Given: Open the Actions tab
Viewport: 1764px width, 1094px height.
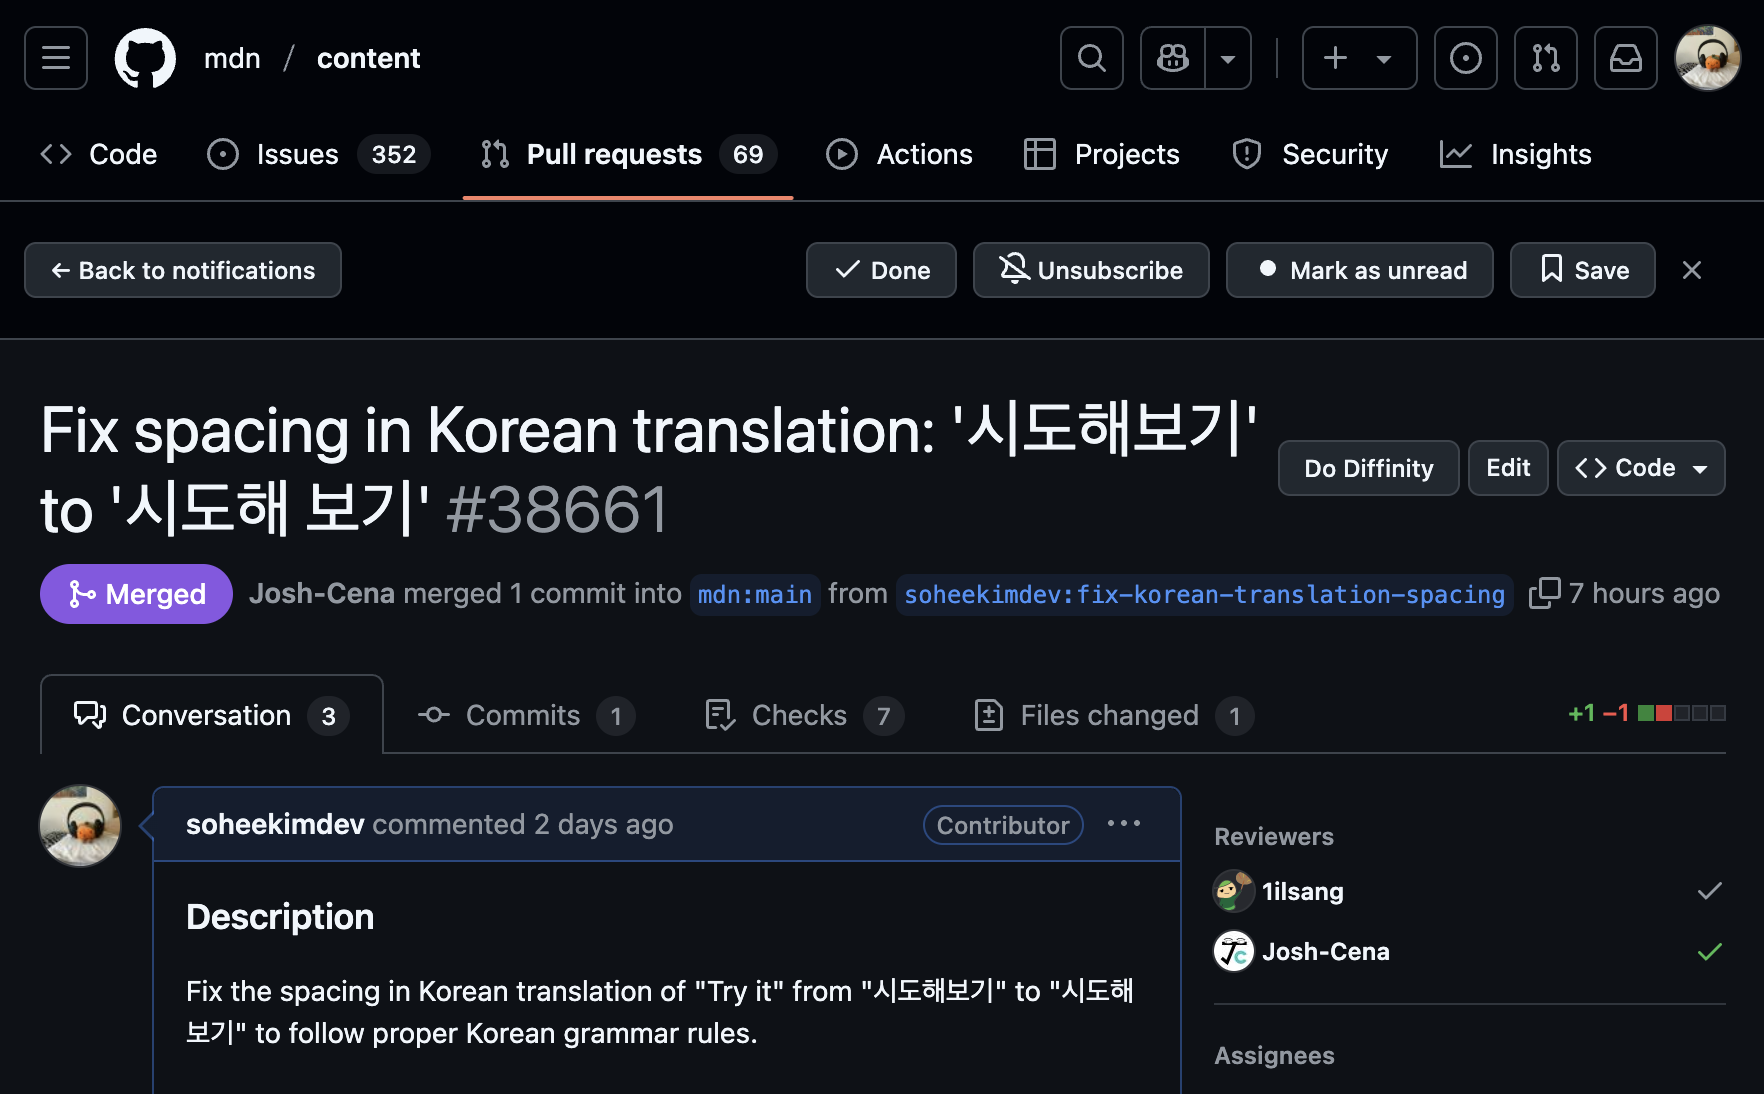Looking at the screenshot, I should coord(899,154).
